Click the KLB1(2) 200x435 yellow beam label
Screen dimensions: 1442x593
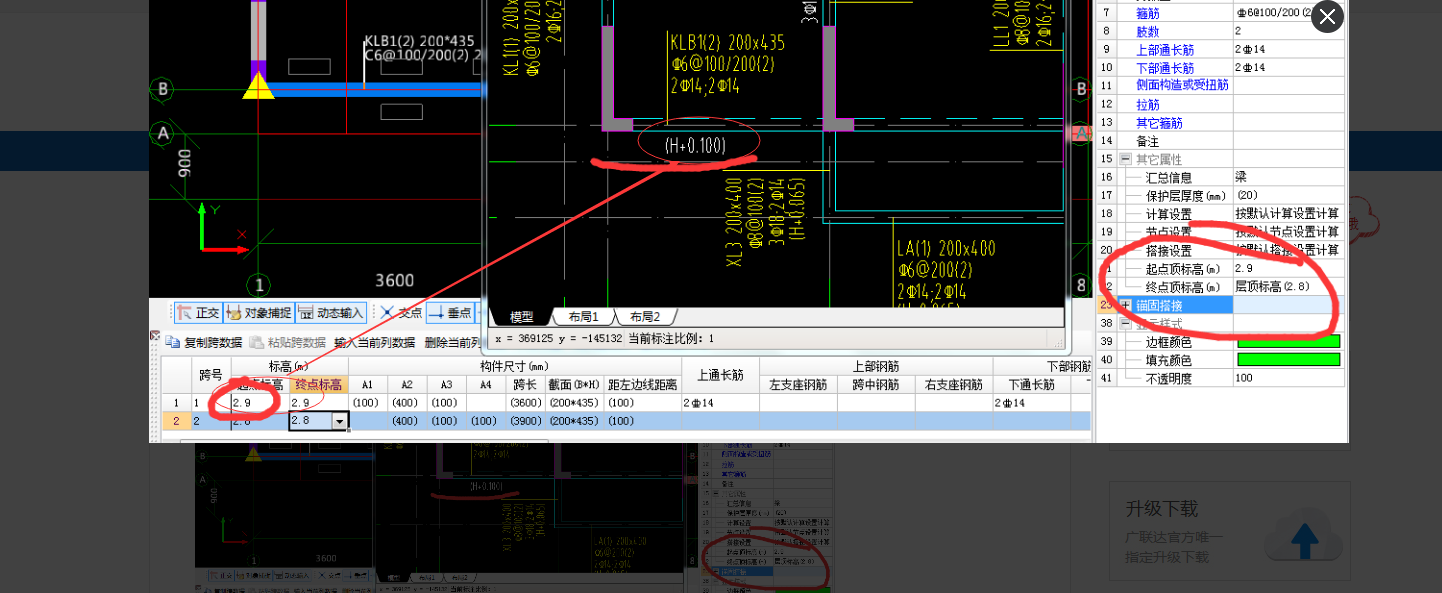[728, 43]
